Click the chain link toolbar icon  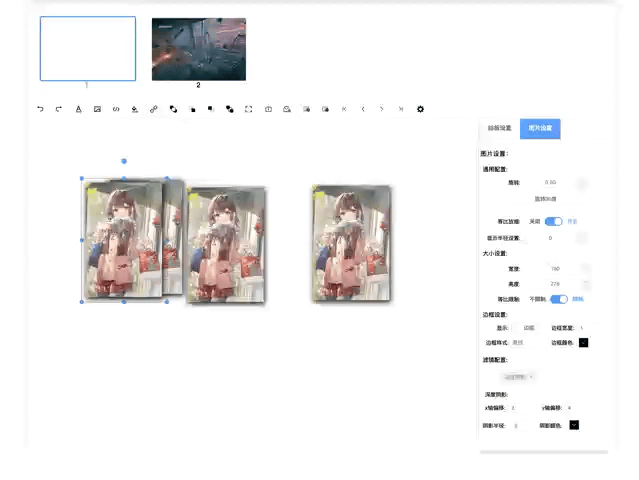click(x=154, y=109)
